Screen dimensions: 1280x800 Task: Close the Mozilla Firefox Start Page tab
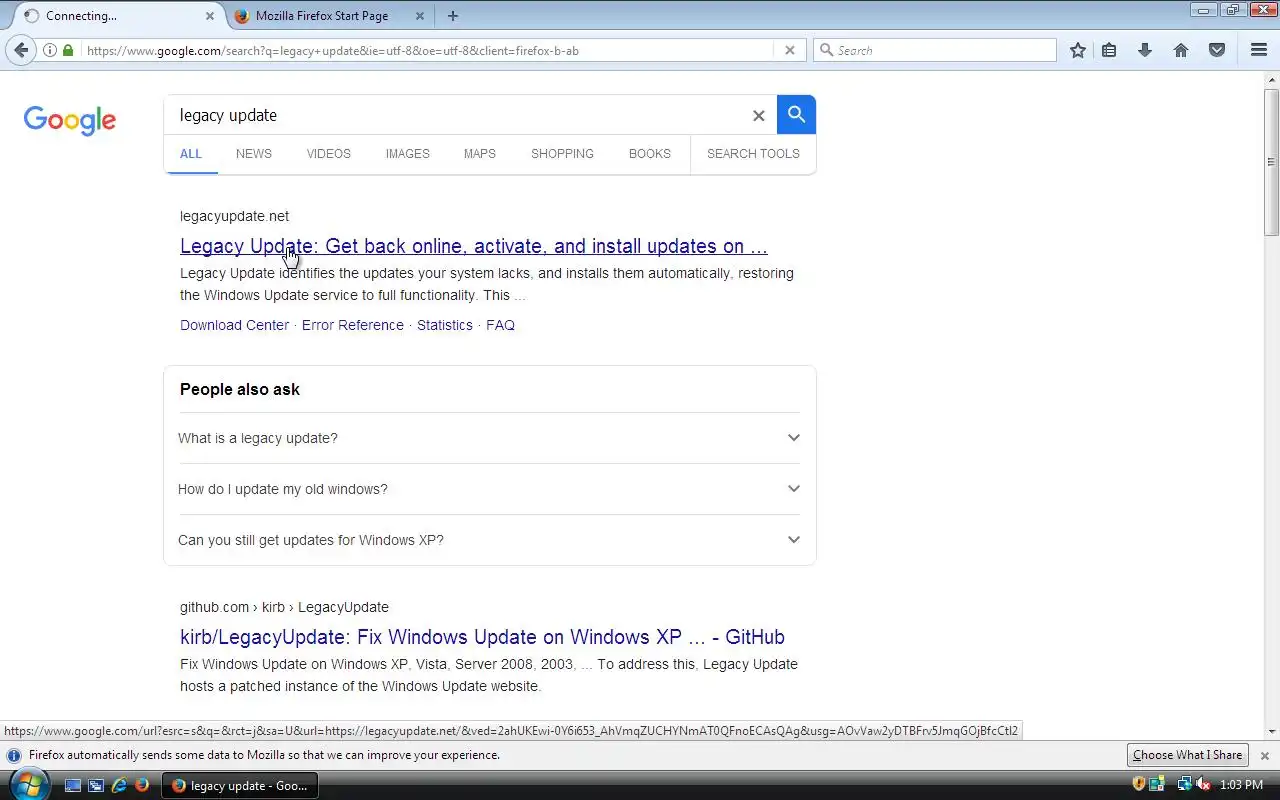tap(420, 16)
